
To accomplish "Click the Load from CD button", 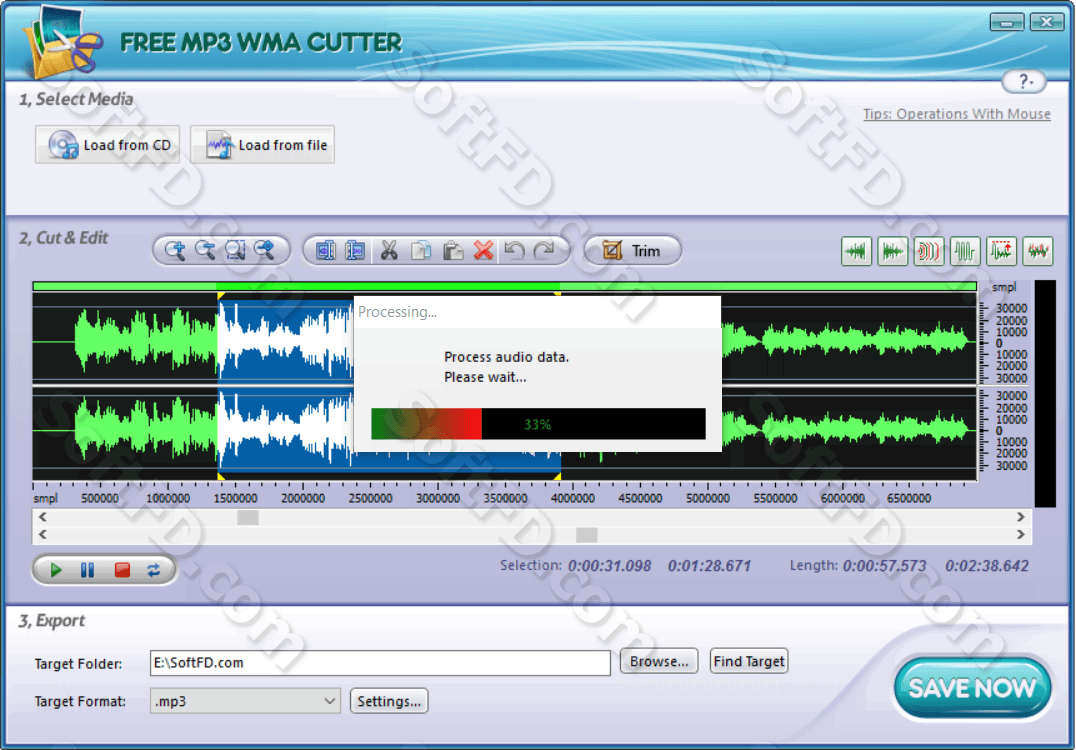I will pos(108,145).
